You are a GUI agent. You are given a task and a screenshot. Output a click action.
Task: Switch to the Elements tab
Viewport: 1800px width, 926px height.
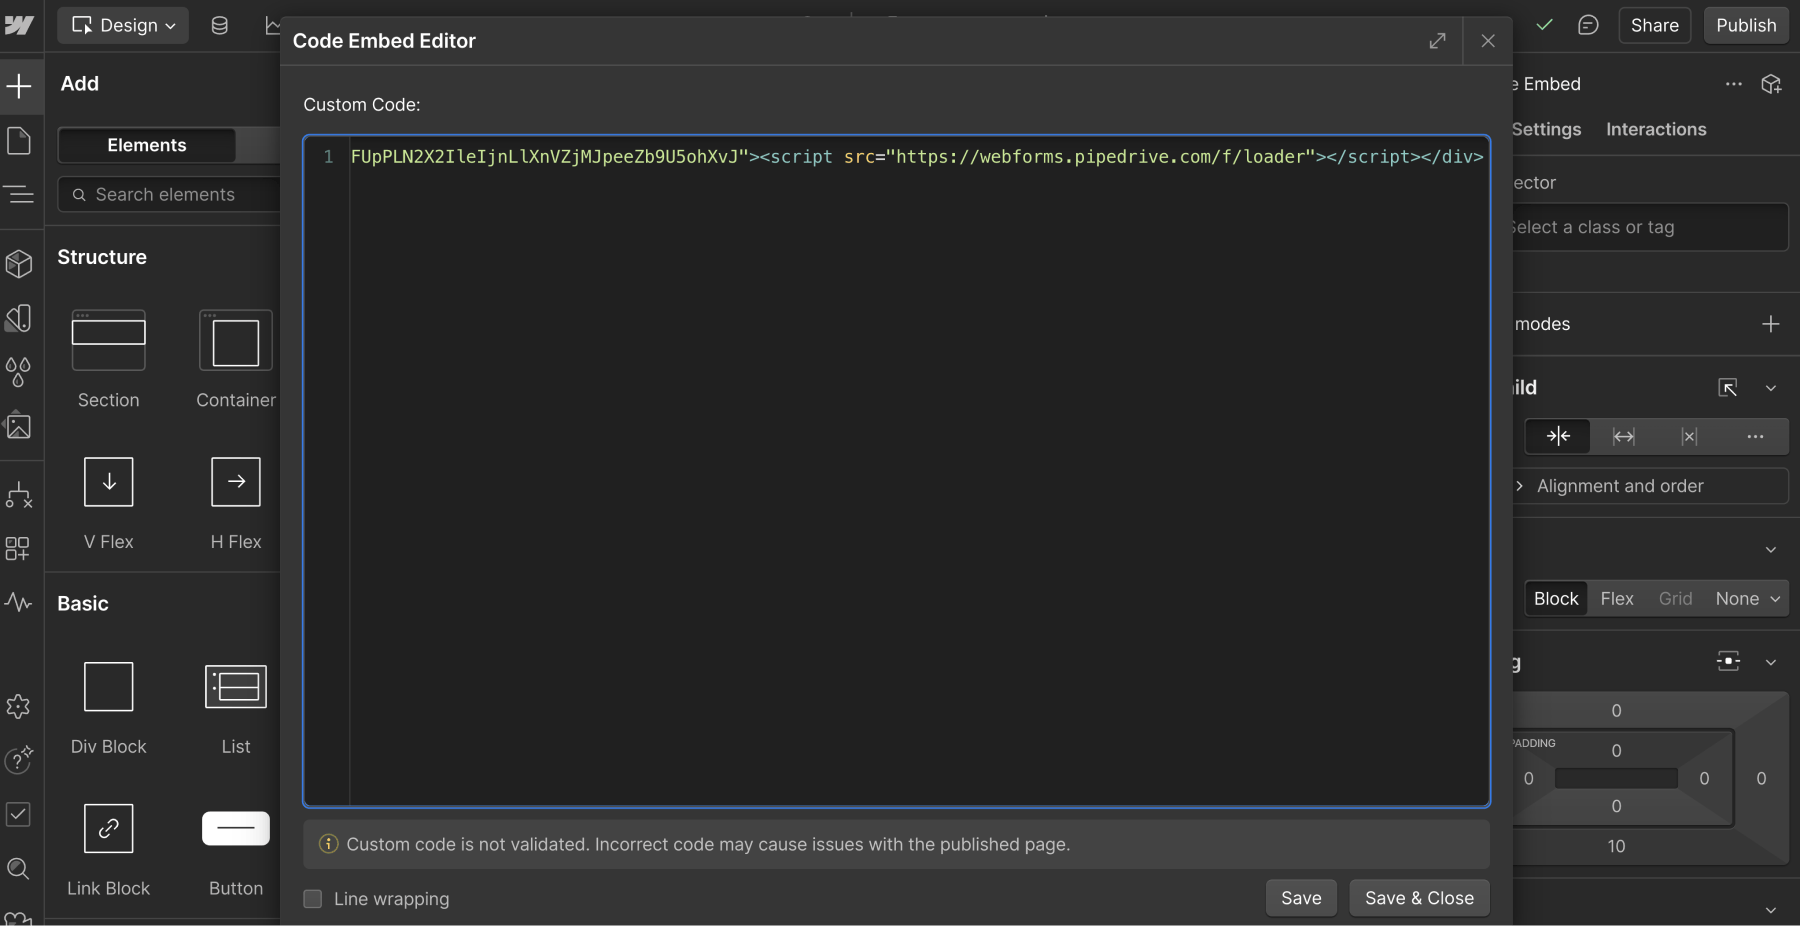pyautogui.click(x=147, y=145)
